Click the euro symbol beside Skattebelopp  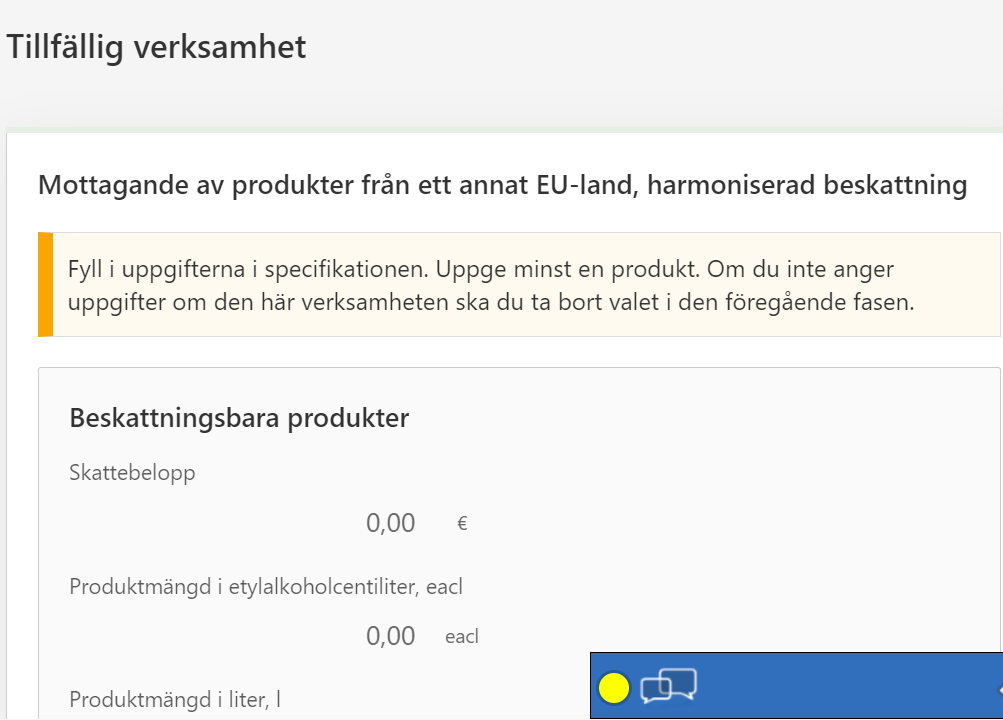point(462,523)
